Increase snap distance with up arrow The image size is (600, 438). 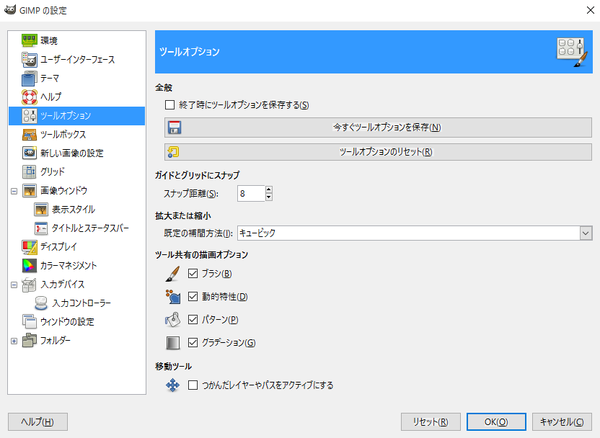pos(269,190)
